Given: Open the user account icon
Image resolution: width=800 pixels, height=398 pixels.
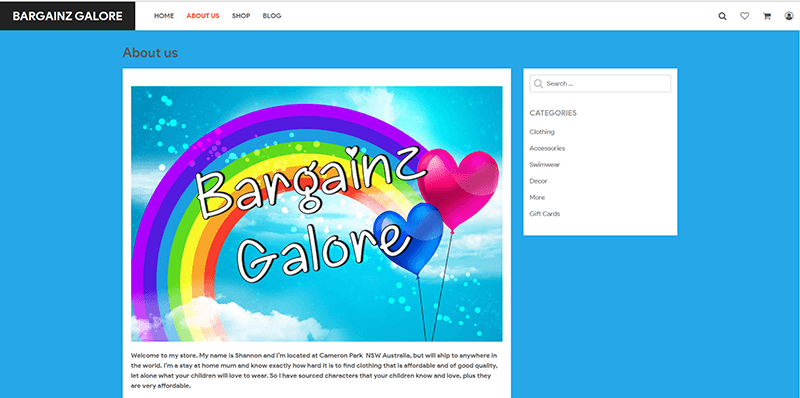Looking at the screenshot, I should point(789,16).
